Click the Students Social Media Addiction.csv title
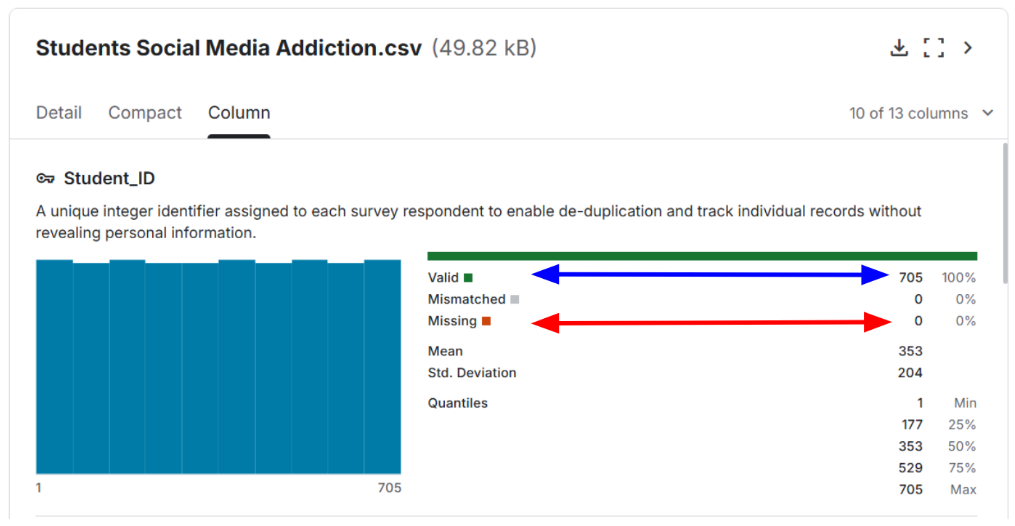 [x=228, y=48]
